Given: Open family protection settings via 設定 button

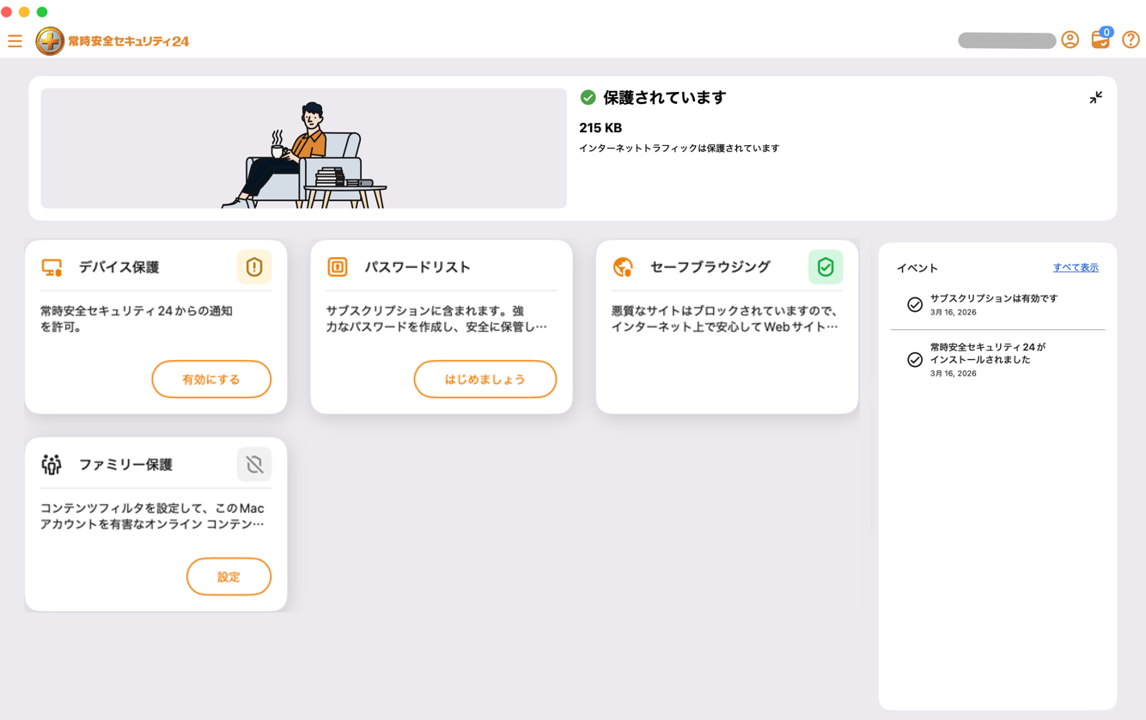Looking at the screenshot, I should click(228, 576).
